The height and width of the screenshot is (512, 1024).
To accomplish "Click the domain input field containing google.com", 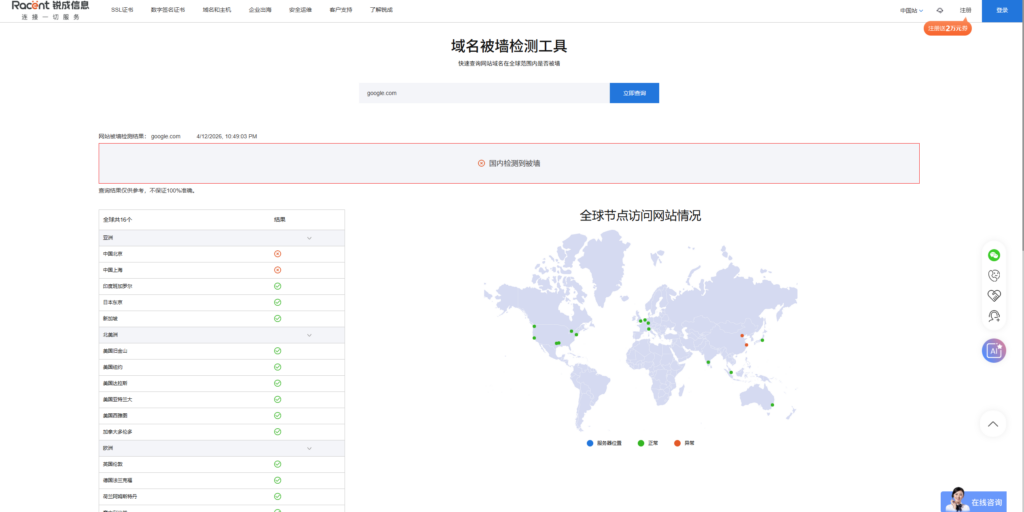I will 484,93.
